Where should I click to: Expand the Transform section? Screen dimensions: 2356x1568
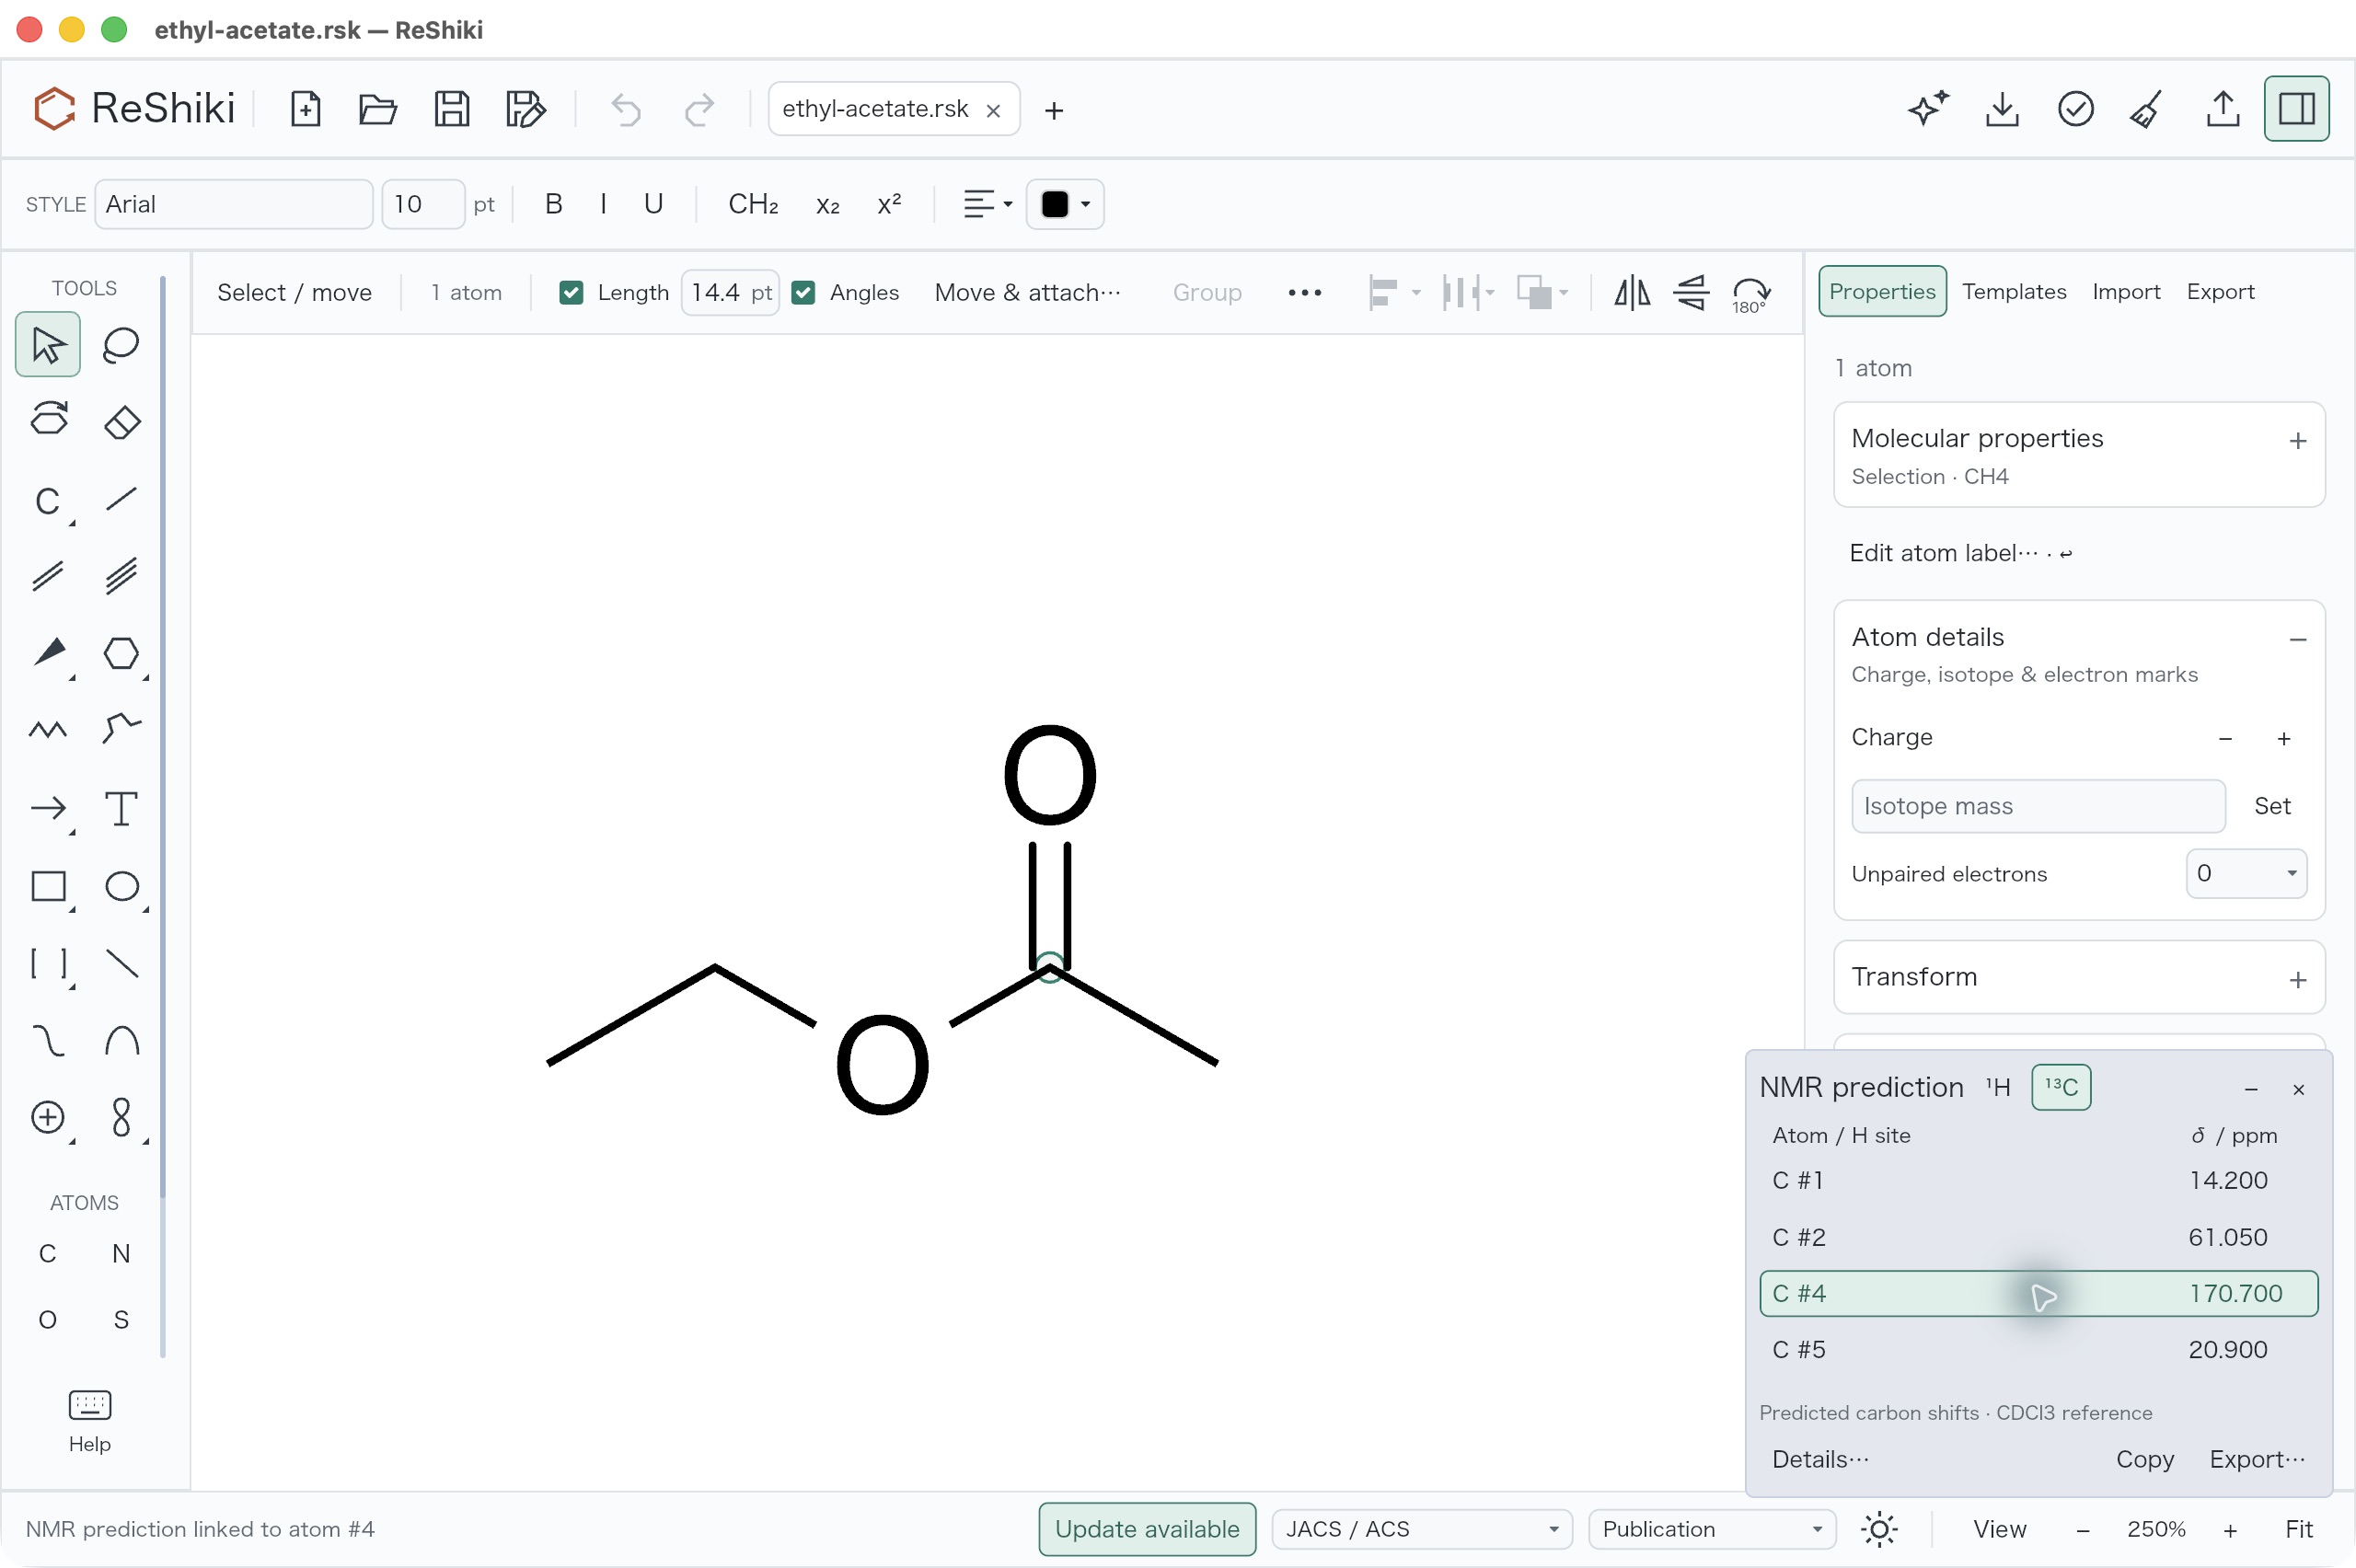2298,980
